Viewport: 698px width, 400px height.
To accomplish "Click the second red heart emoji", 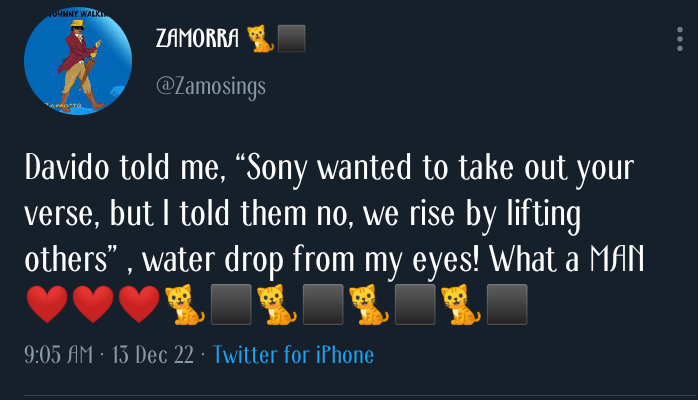I will pyautogui.click(x=92, y=305).
